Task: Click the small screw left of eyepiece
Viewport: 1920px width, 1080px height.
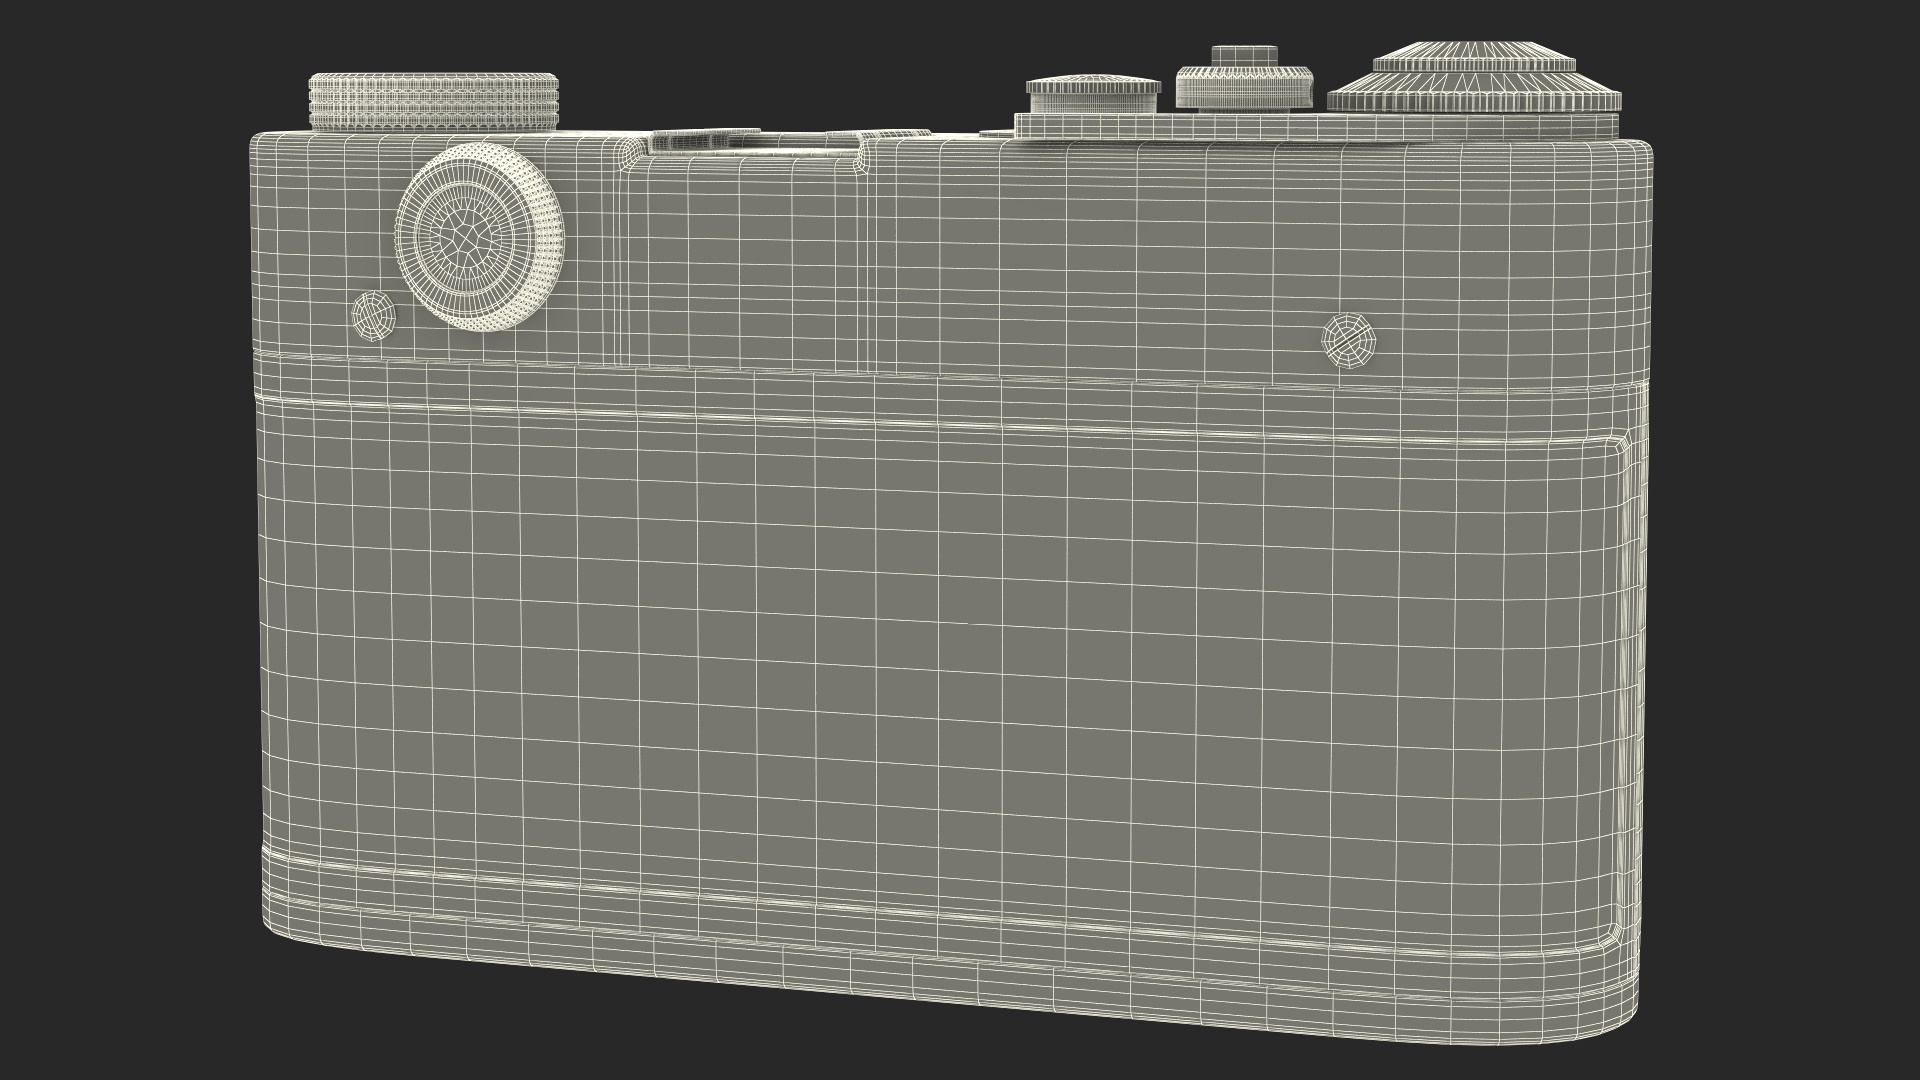Action: point(374,316)
